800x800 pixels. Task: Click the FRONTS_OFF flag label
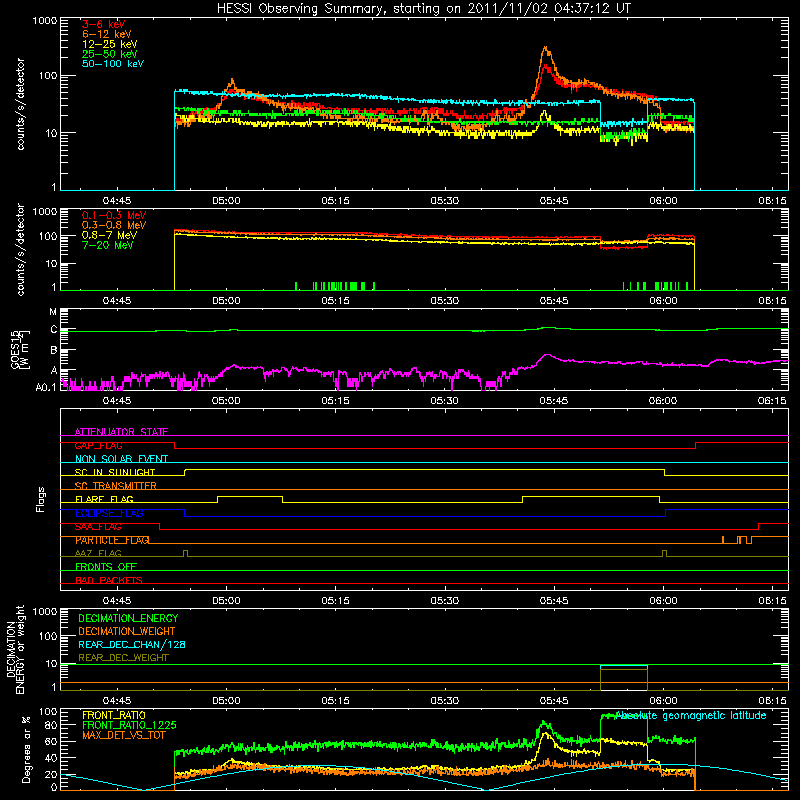pos(106,567)
